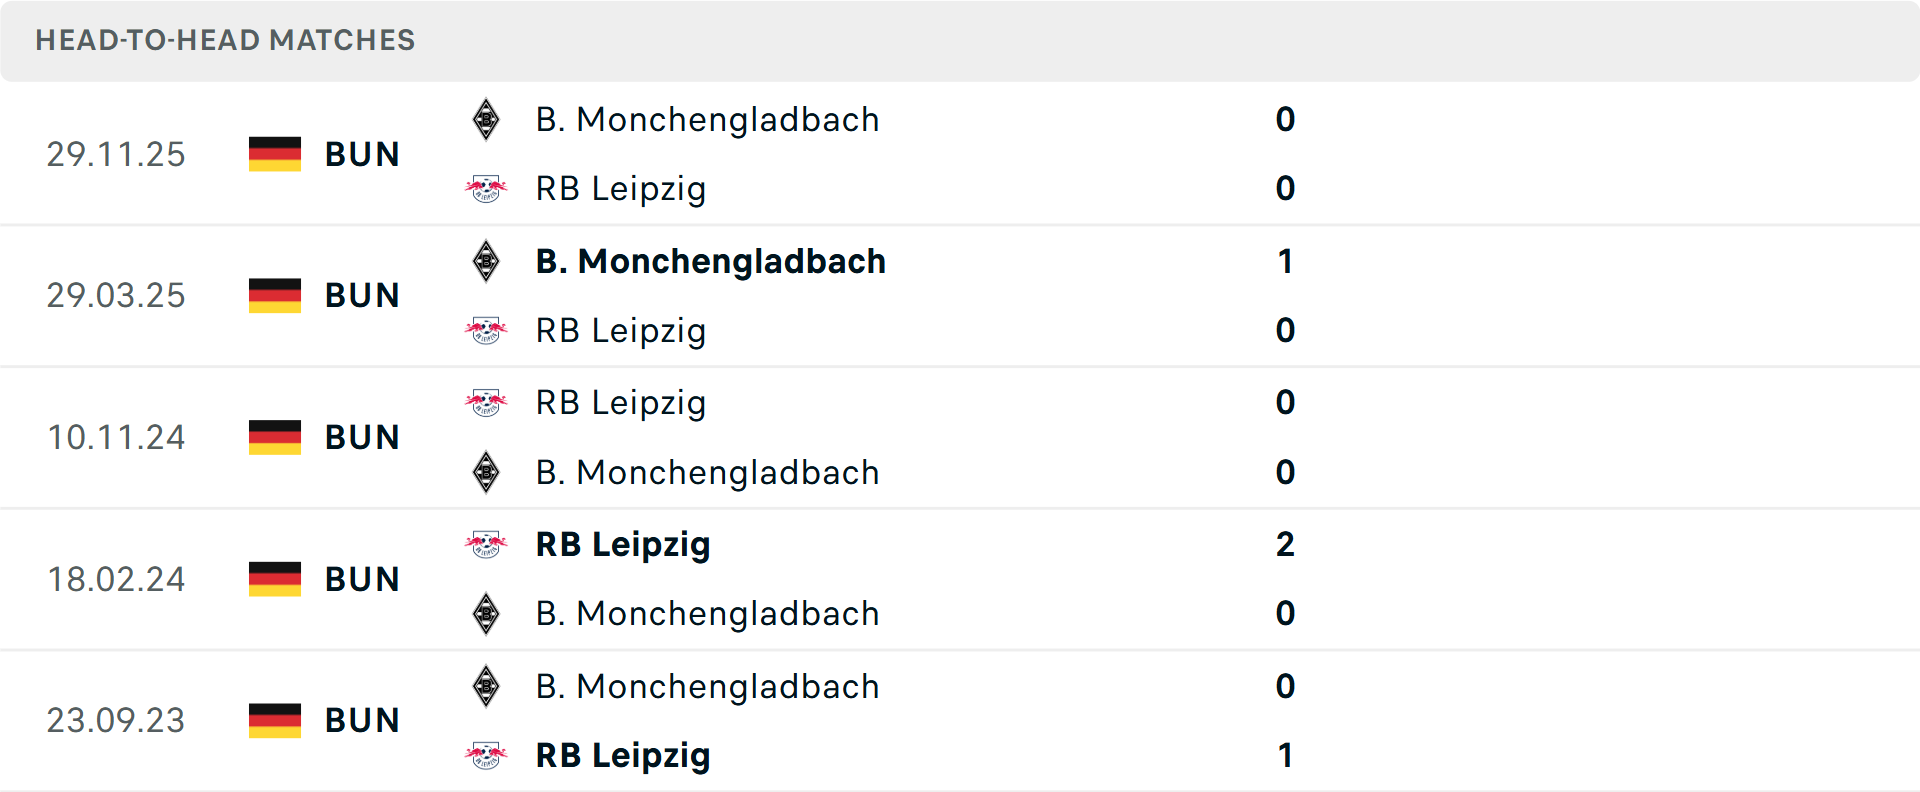This screenshot has height=792, width=1920.
Task: Click the Monchengladbach crest in the 29.03.25 row
Action: coord(486,261)
